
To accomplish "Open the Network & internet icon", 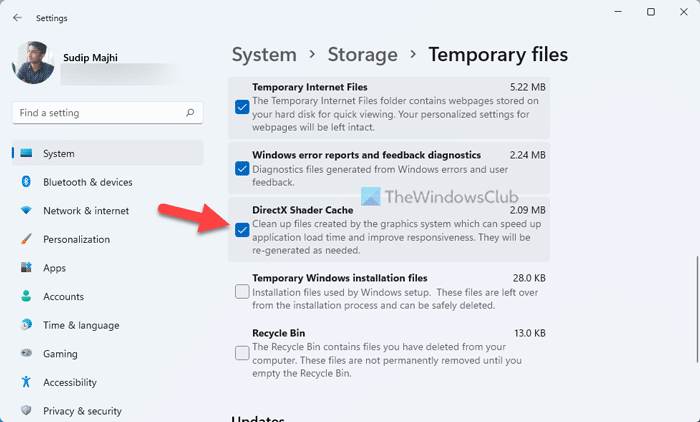I will pyautogui.click(x=26, y=211).
